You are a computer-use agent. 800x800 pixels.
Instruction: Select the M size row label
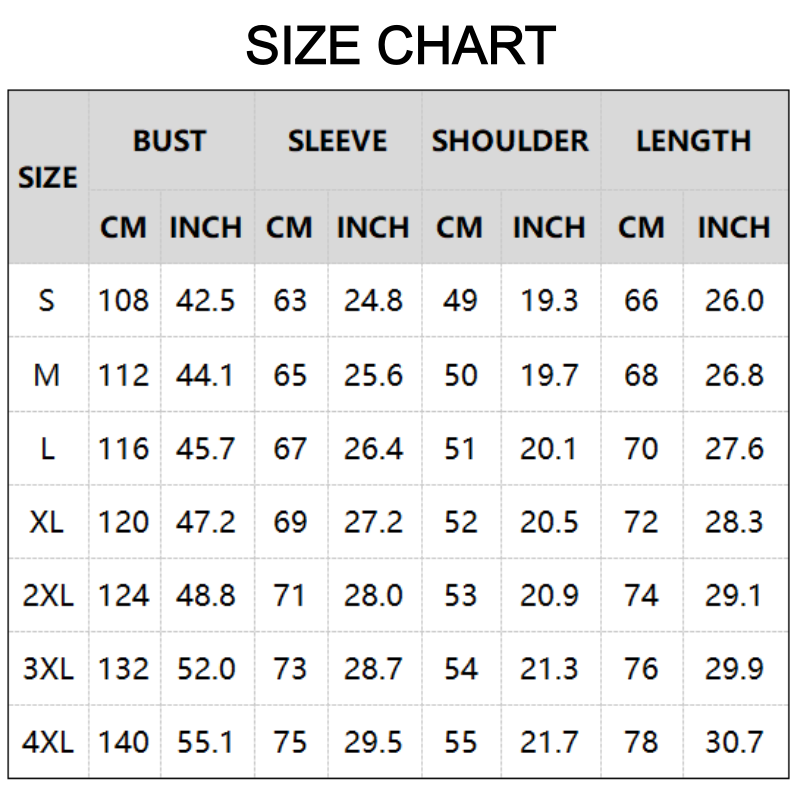point(46,375)
